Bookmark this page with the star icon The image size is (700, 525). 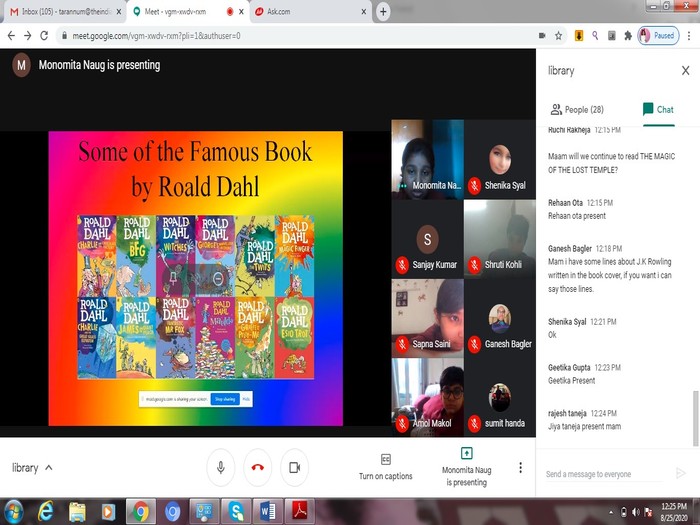click(x=558, y=36)
